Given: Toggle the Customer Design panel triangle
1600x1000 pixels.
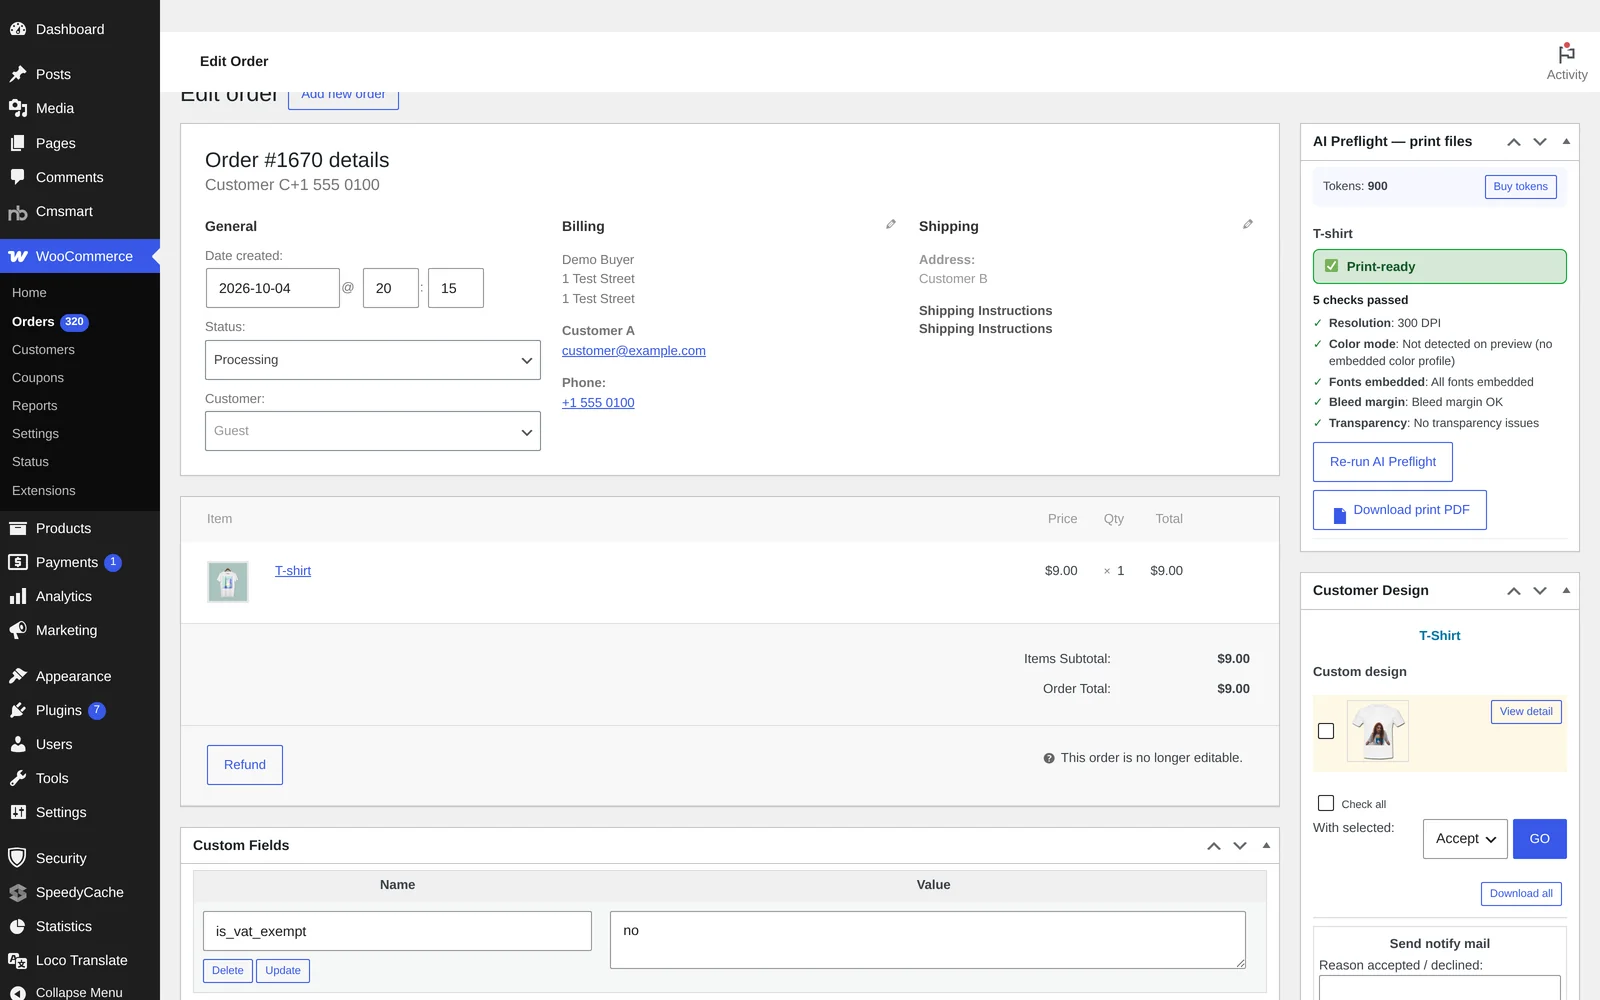Looking at the screenshot, I should coord(1566,590).
